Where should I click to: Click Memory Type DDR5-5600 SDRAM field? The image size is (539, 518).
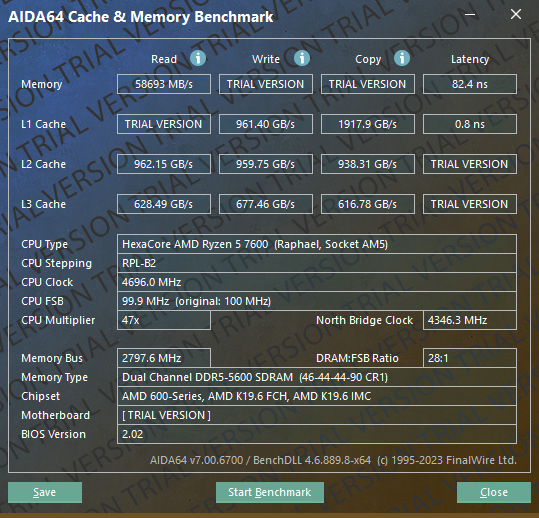coord(317,377)
